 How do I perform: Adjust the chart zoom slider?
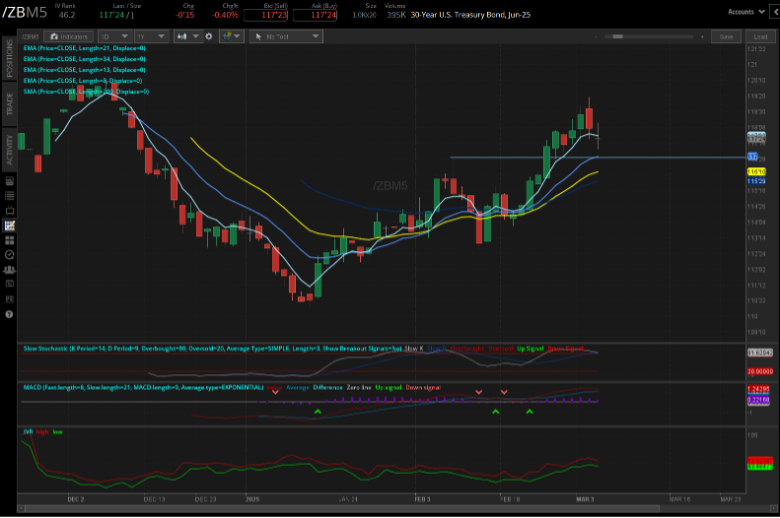649,36
